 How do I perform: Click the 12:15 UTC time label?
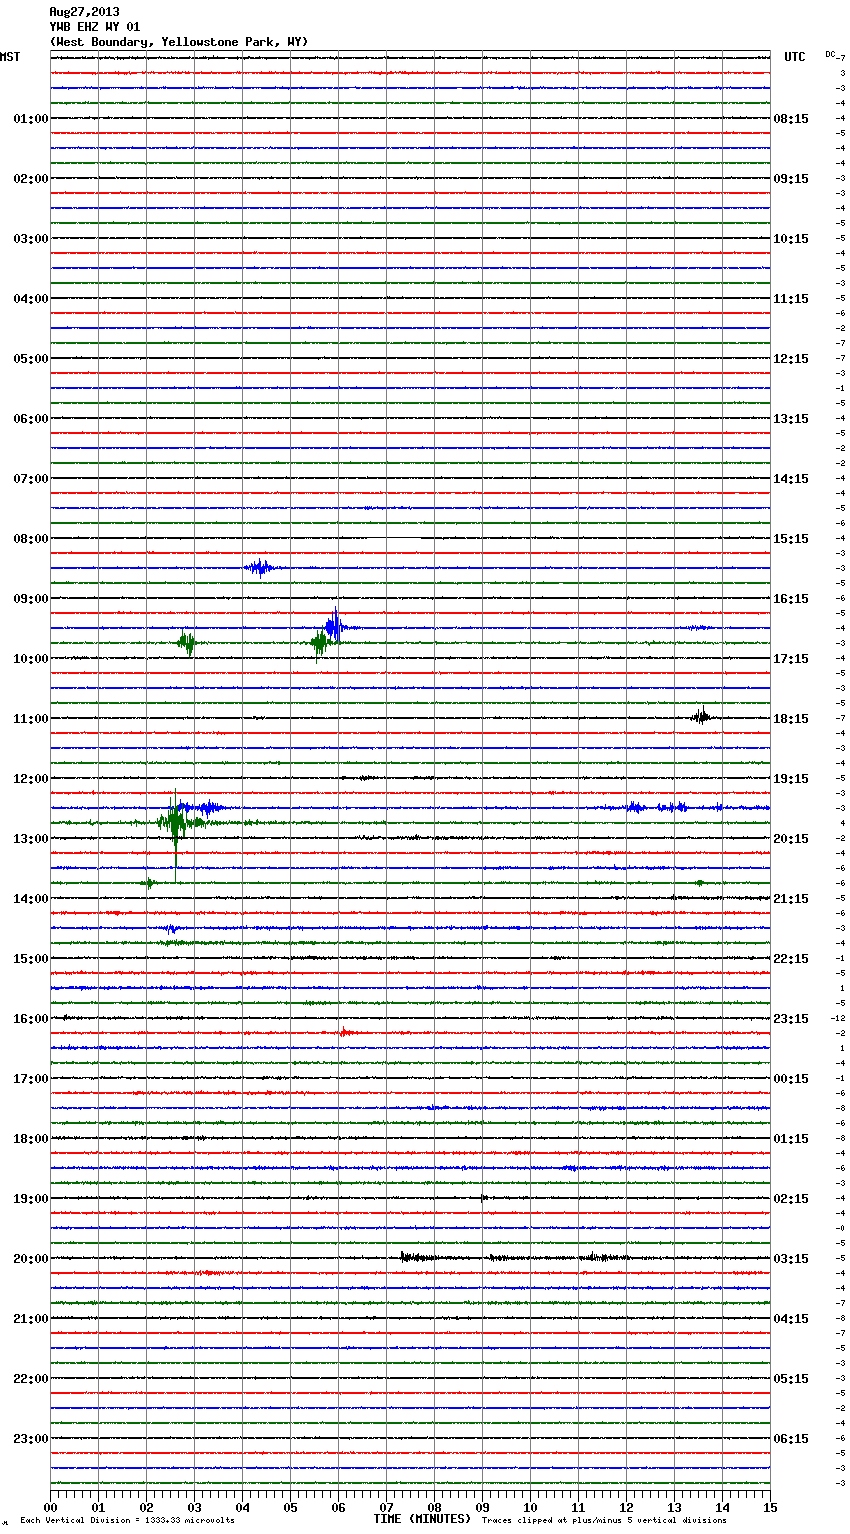pos(791,359)
